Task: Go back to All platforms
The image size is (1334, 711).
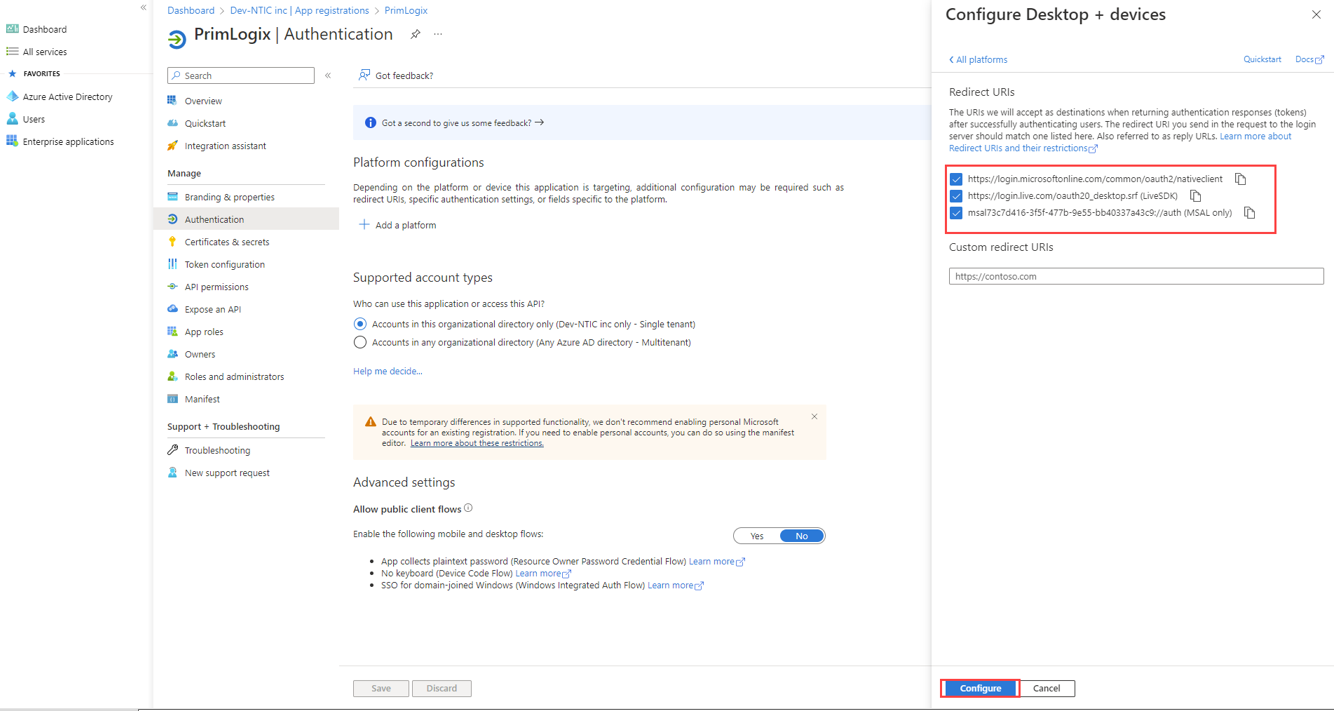Action: (978, 60)
